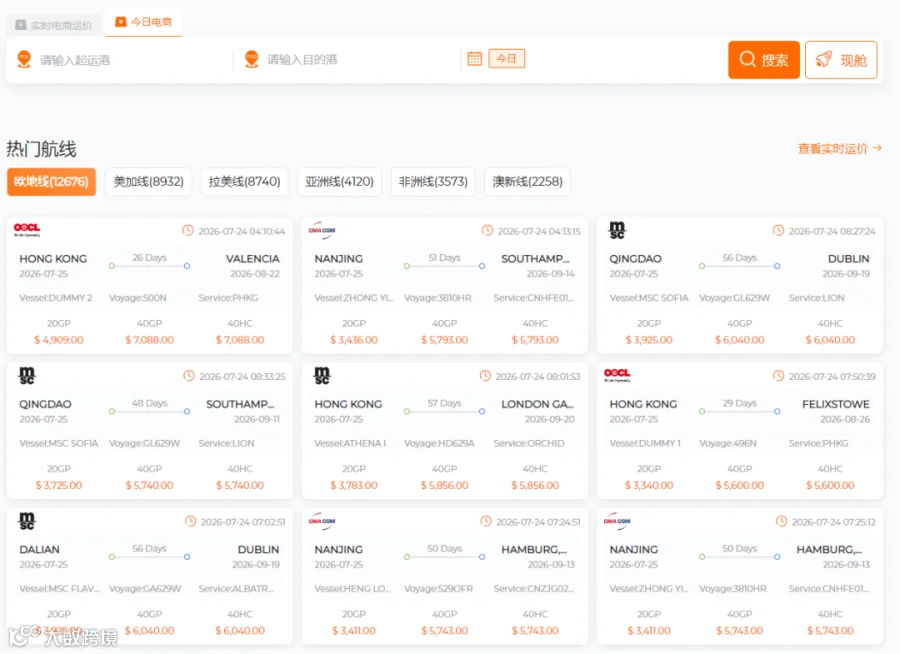Click clock icon beside 2026-07-24 07:25:12
The height and width of the screenshot is (654, 900).
(x=782, y=521)
